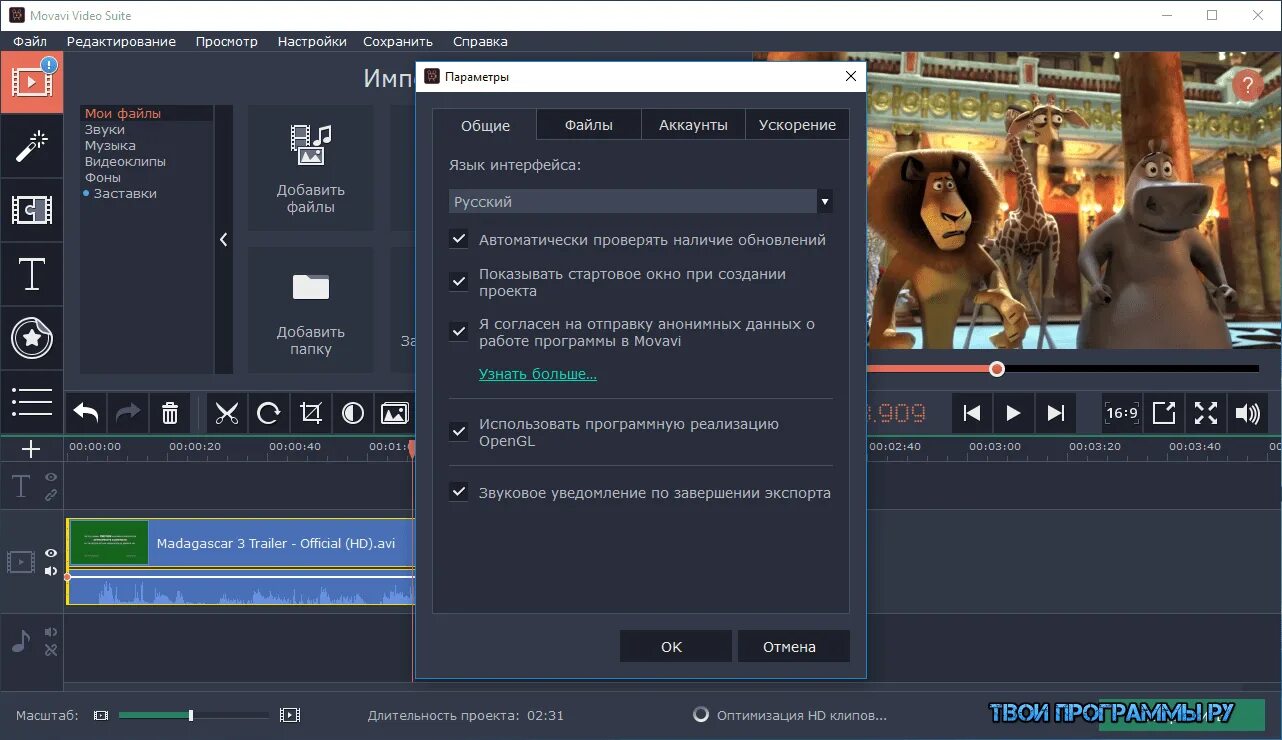
Task: Toggle sound notification on export completion
Action: pos(459,492)
